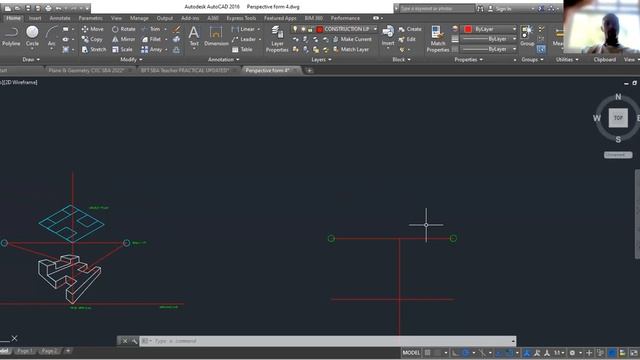Expand the Layers panel
This screenshot has width=640, height=360.
321,60
